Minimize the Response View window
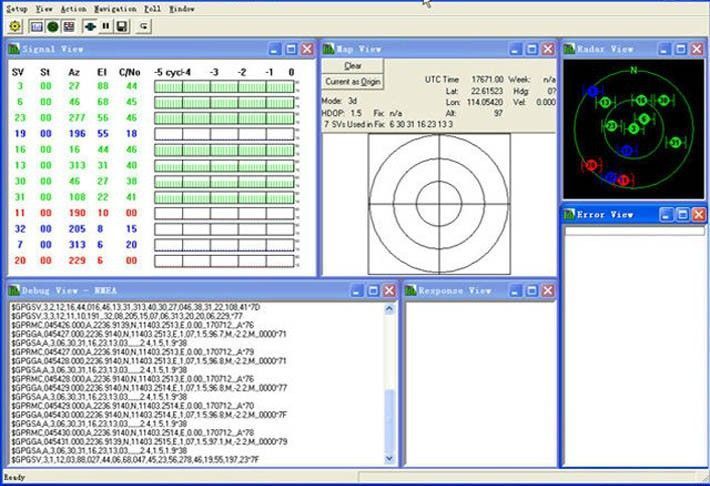This screenshot has height=486, width=710. click(x=515, y=290)
